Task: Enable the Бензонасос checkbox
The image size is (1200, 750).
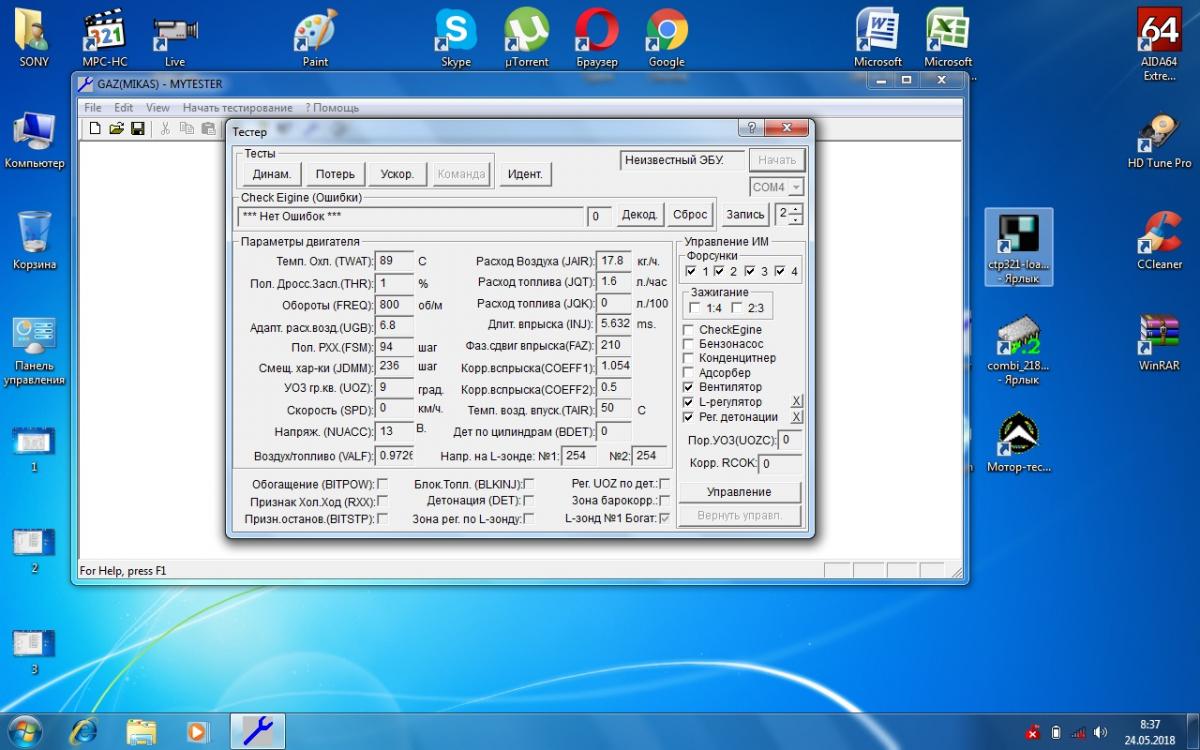Action: (689, 344)
